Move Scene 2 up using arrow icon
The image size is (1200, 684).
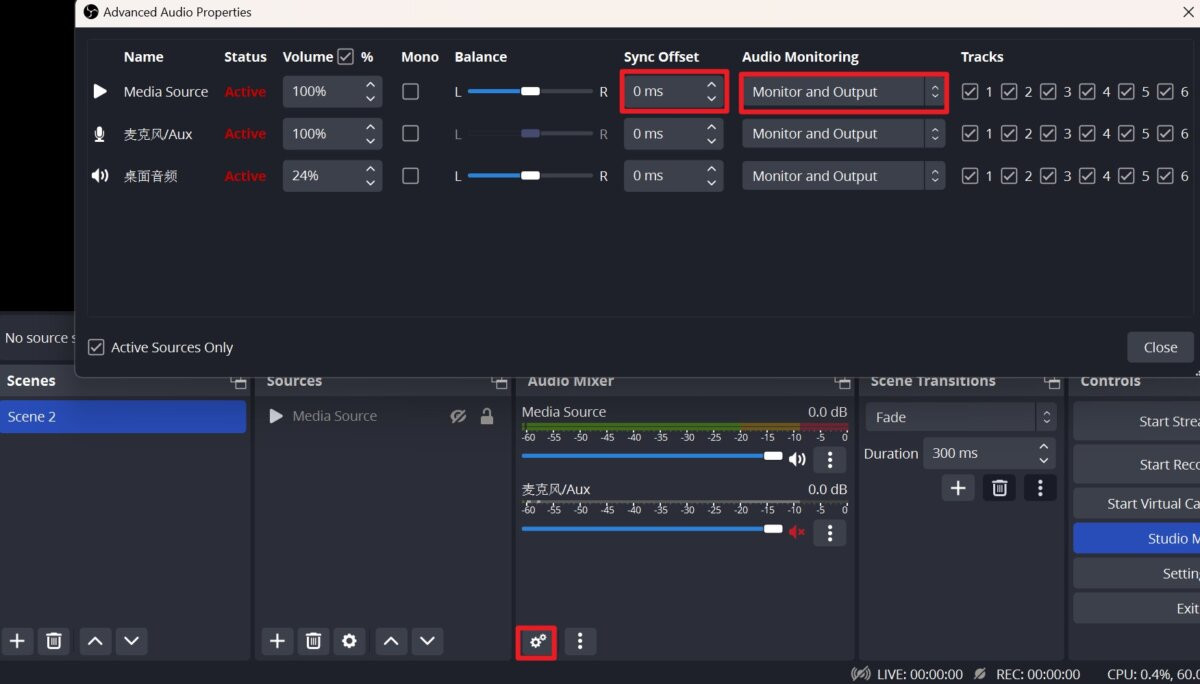click(x=95, y=641)
